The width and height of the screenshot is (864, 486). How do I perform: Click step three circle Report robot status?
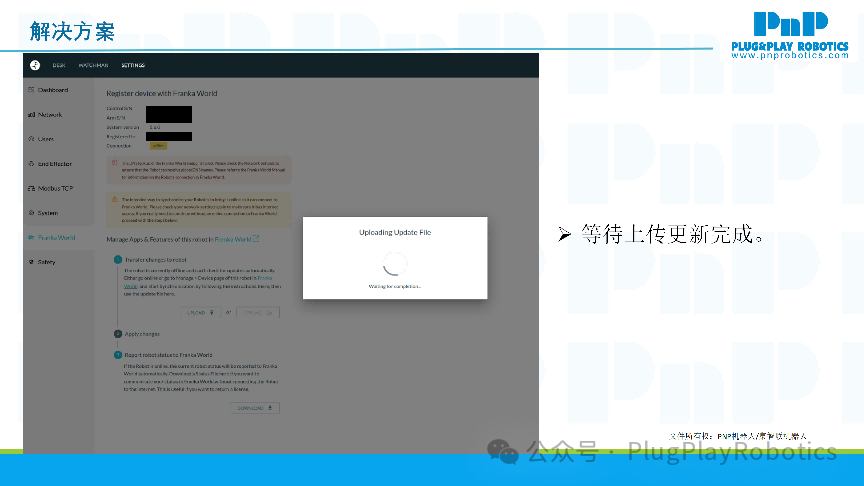click(117, 355)
